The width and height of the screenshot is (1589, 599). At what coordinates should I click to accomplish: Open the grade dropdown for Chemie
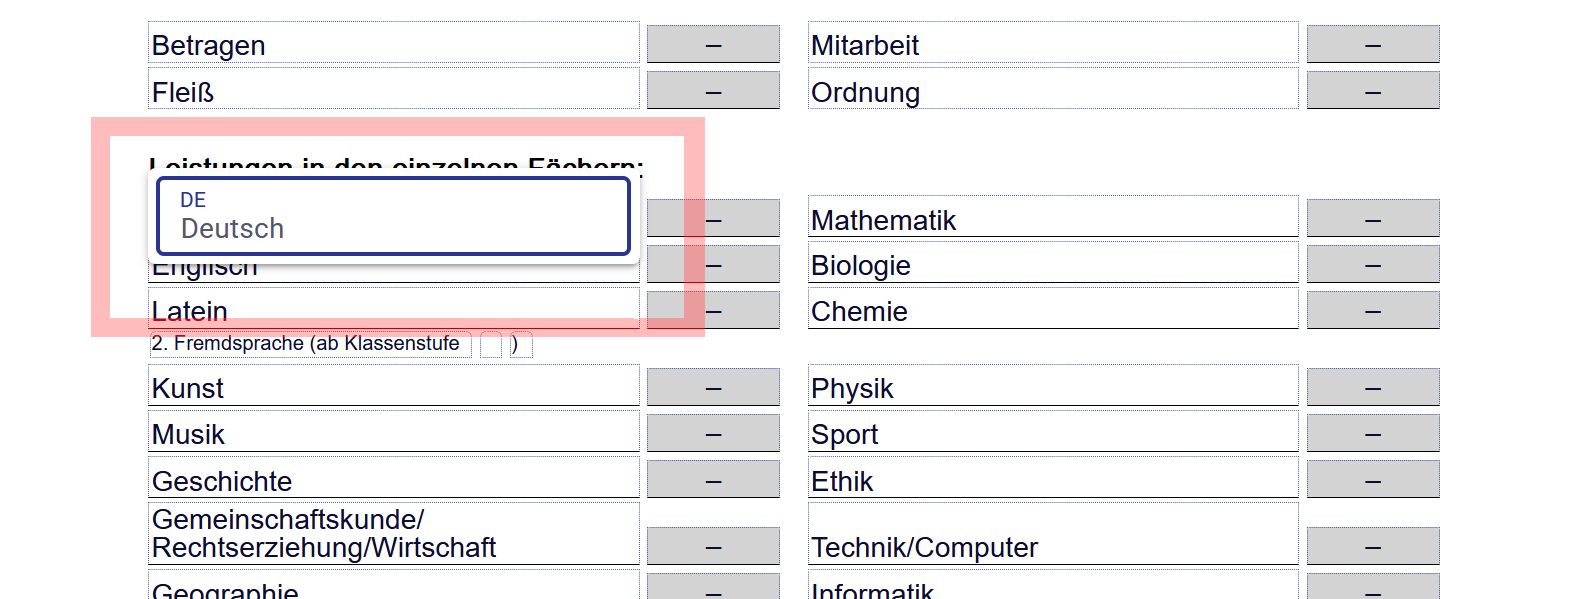(1373, 311)
